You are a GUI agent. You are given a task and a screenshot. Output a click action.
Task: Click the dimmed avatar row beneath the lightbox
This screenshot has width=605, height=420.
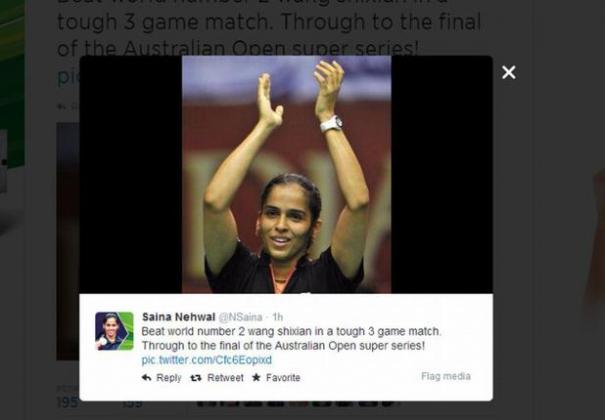(297, 403)
